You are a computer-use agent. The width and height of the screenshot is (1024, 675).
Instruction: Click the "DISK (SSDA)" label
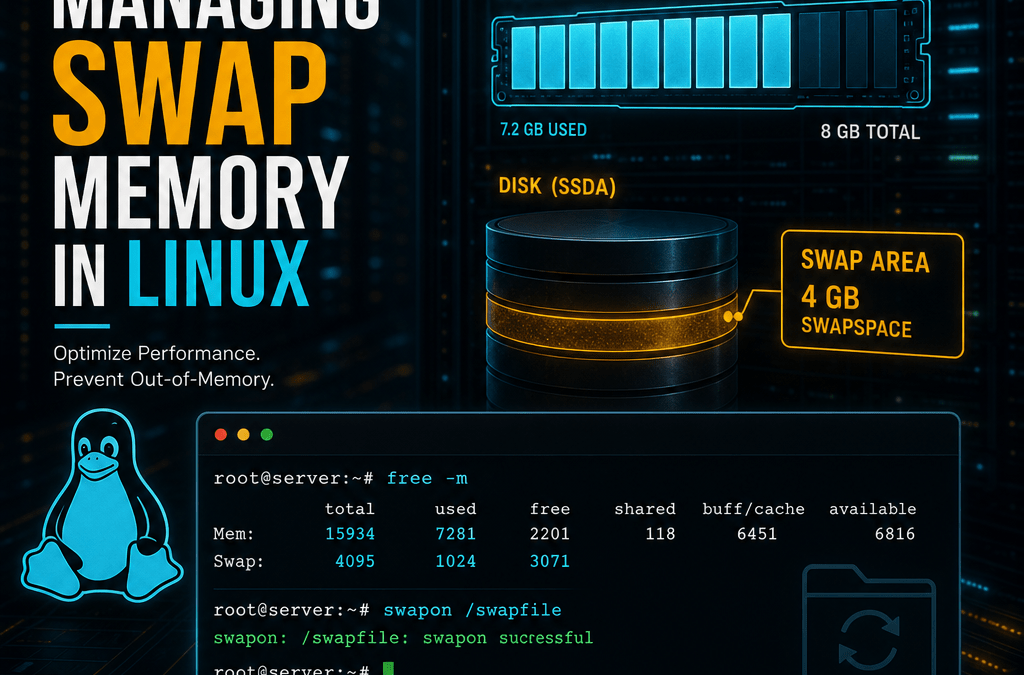[x=557, y=187]
